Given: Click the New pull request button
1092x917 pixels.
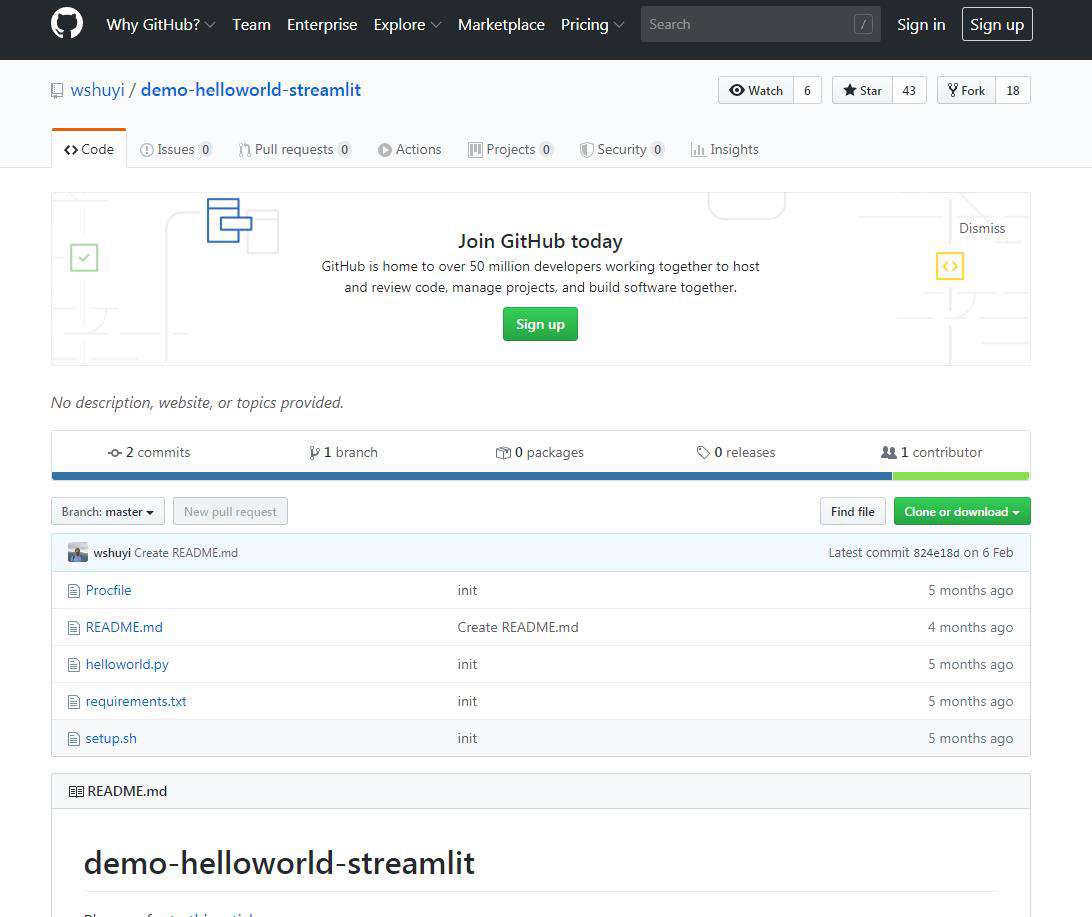Looking at the screenshot, I should 231,512.
